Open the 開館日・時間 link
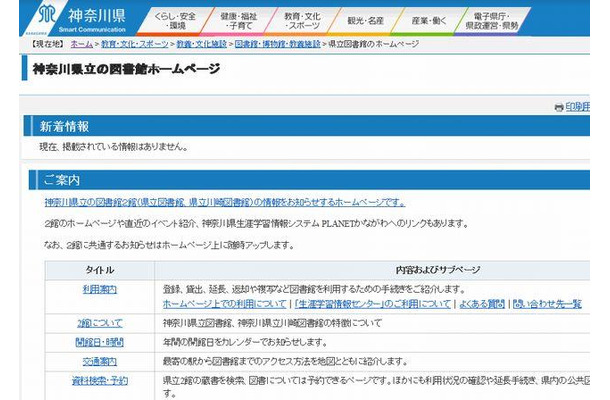The width and height of the screenshot is (610, 400). (100, 342)
